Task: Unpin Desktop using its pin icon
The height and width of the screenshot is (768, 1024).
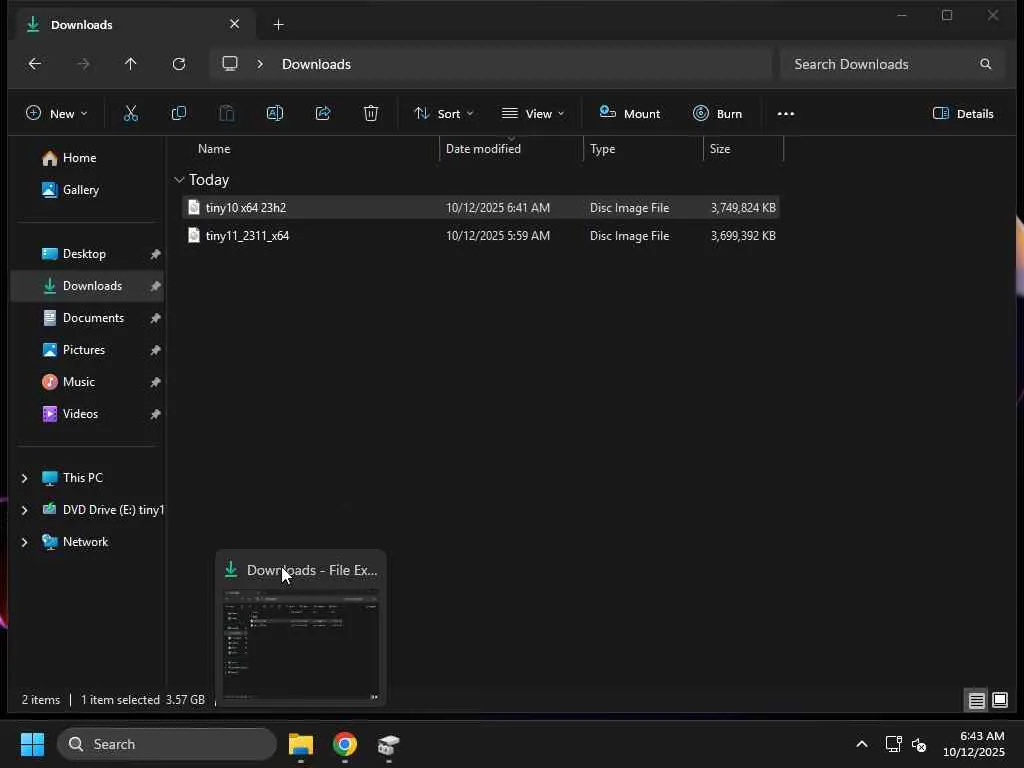Action: (155, 254)
